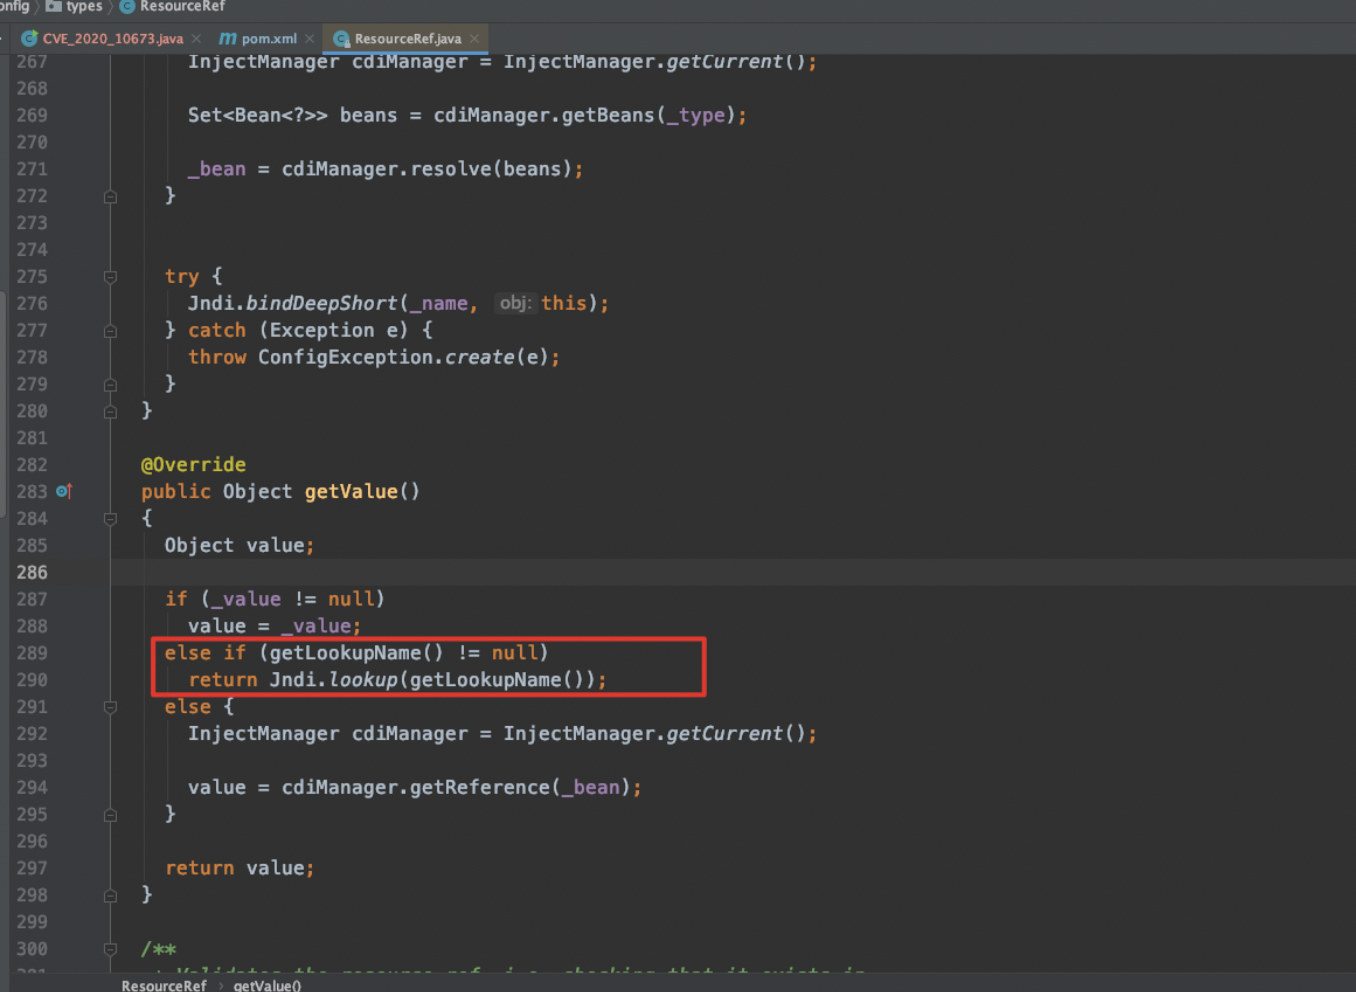Screen dimensions: 1356x992
Task: Collapse the else block at line 291
Action: (x=110, y=707)
